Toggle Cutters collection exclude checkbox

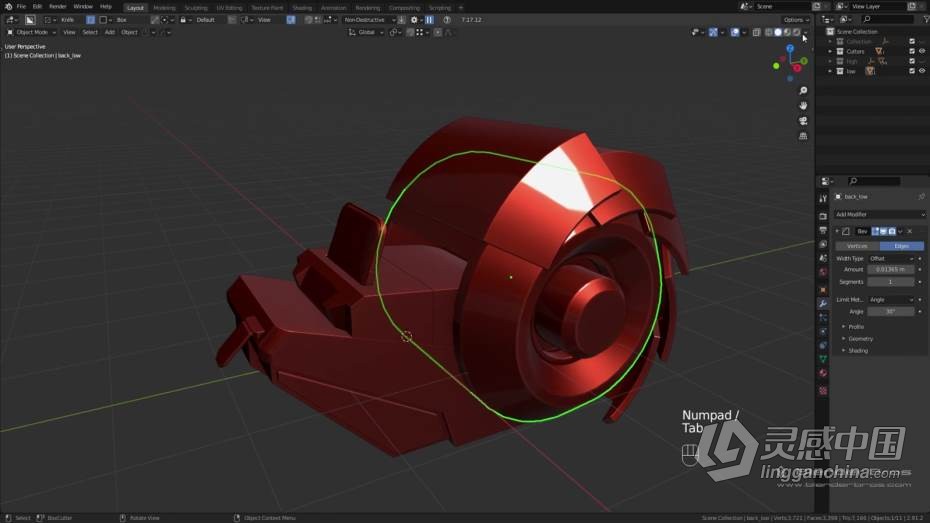pos(912,52)
